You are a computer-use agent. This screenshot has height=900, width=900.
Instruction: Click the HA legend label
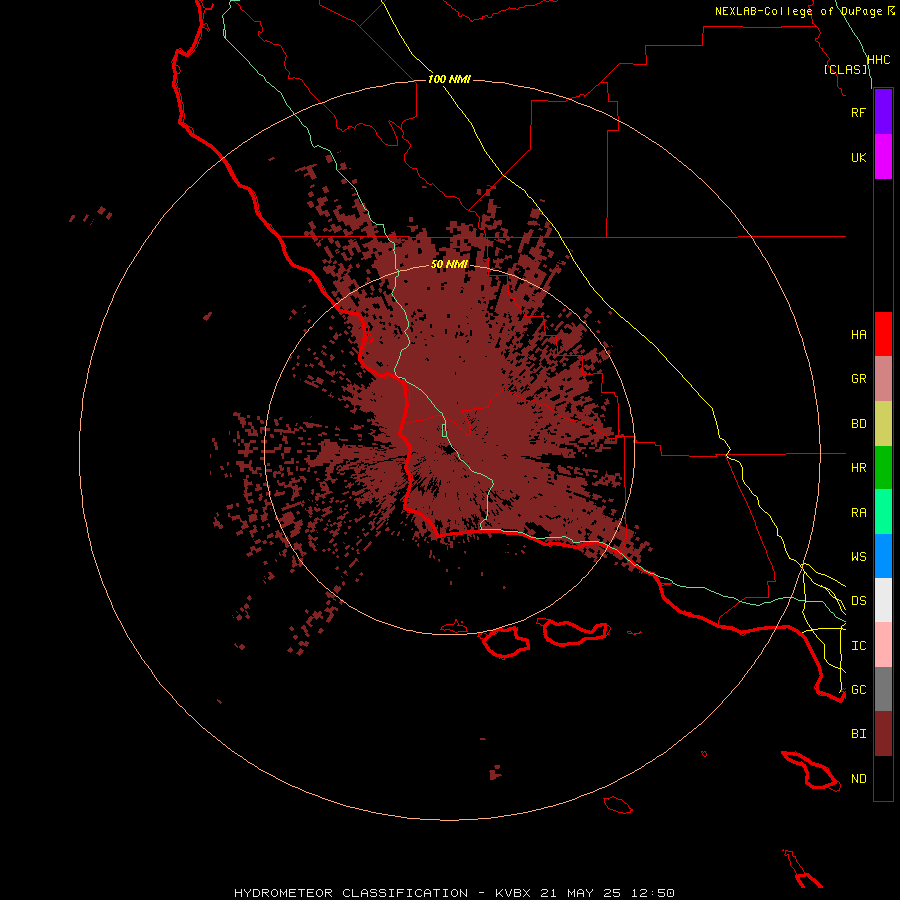[858, 335]
